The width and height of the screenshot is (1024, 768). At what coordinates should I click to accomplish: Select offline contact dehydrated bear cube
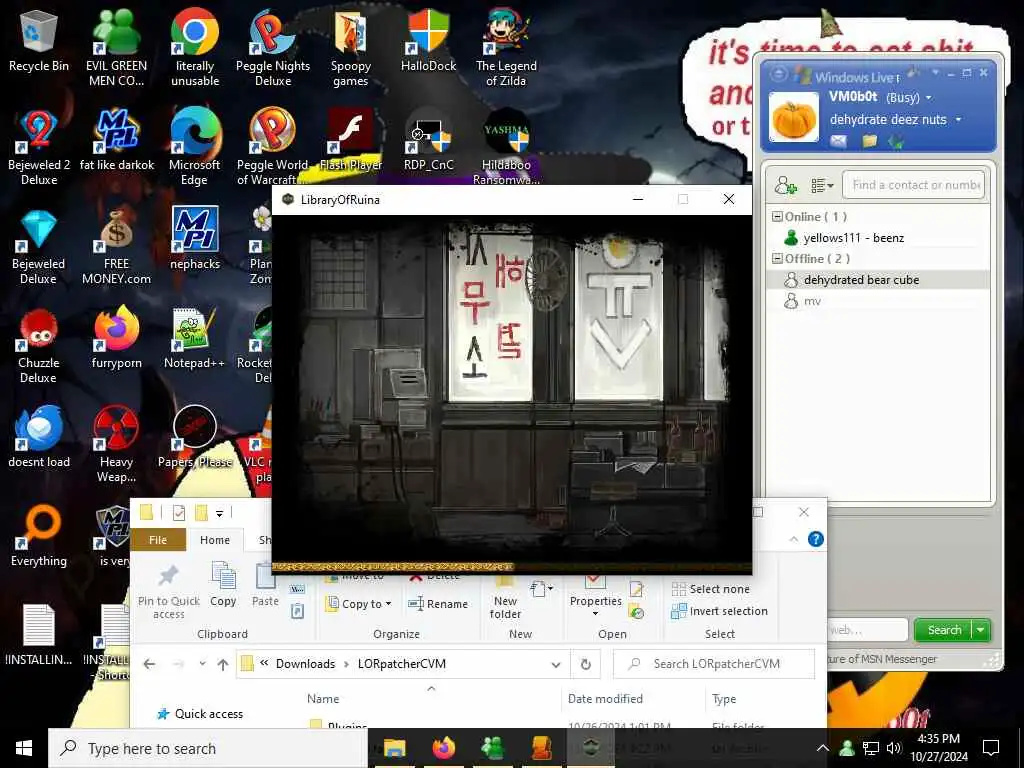[878, 280]
